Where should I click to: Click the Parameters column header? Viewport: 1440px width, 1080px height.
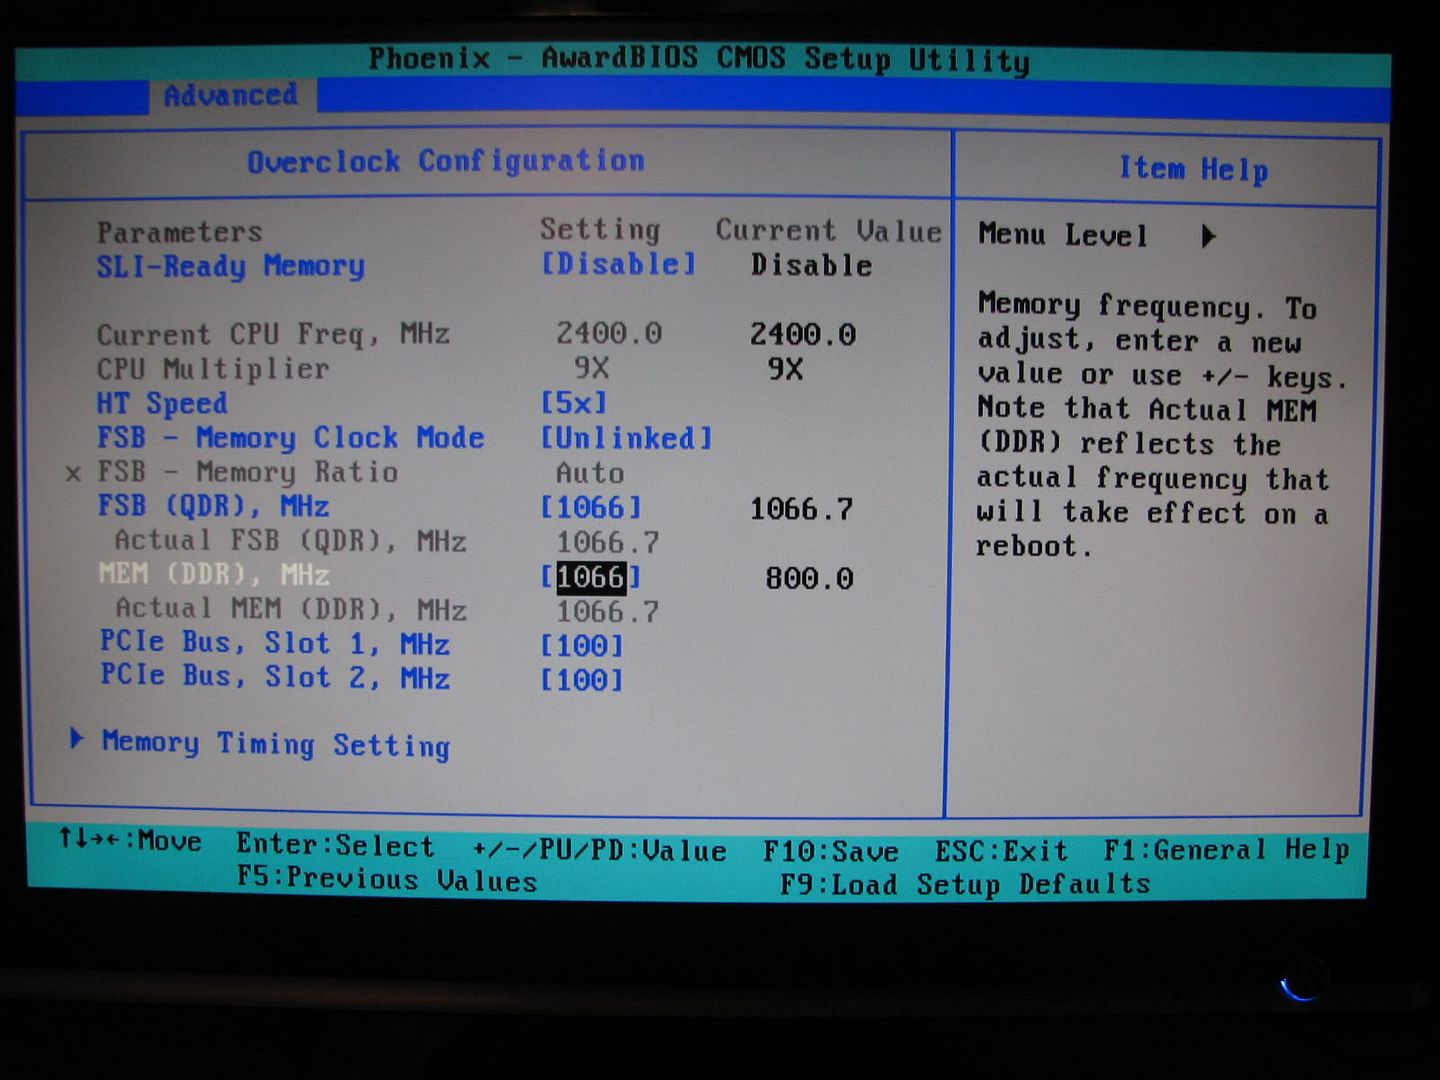(179, 232)
